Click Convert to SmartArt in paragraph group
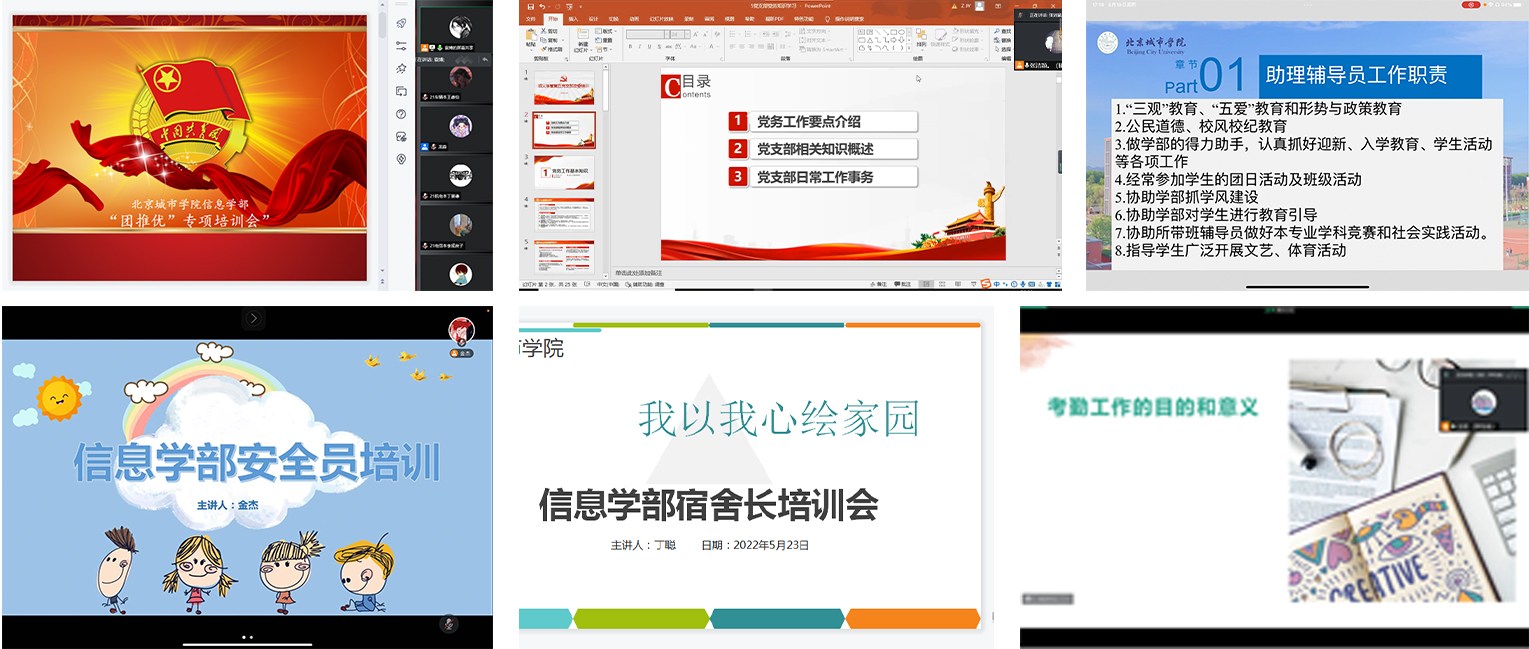Screen dimensions: 1529x649 [x=823, y=49]
